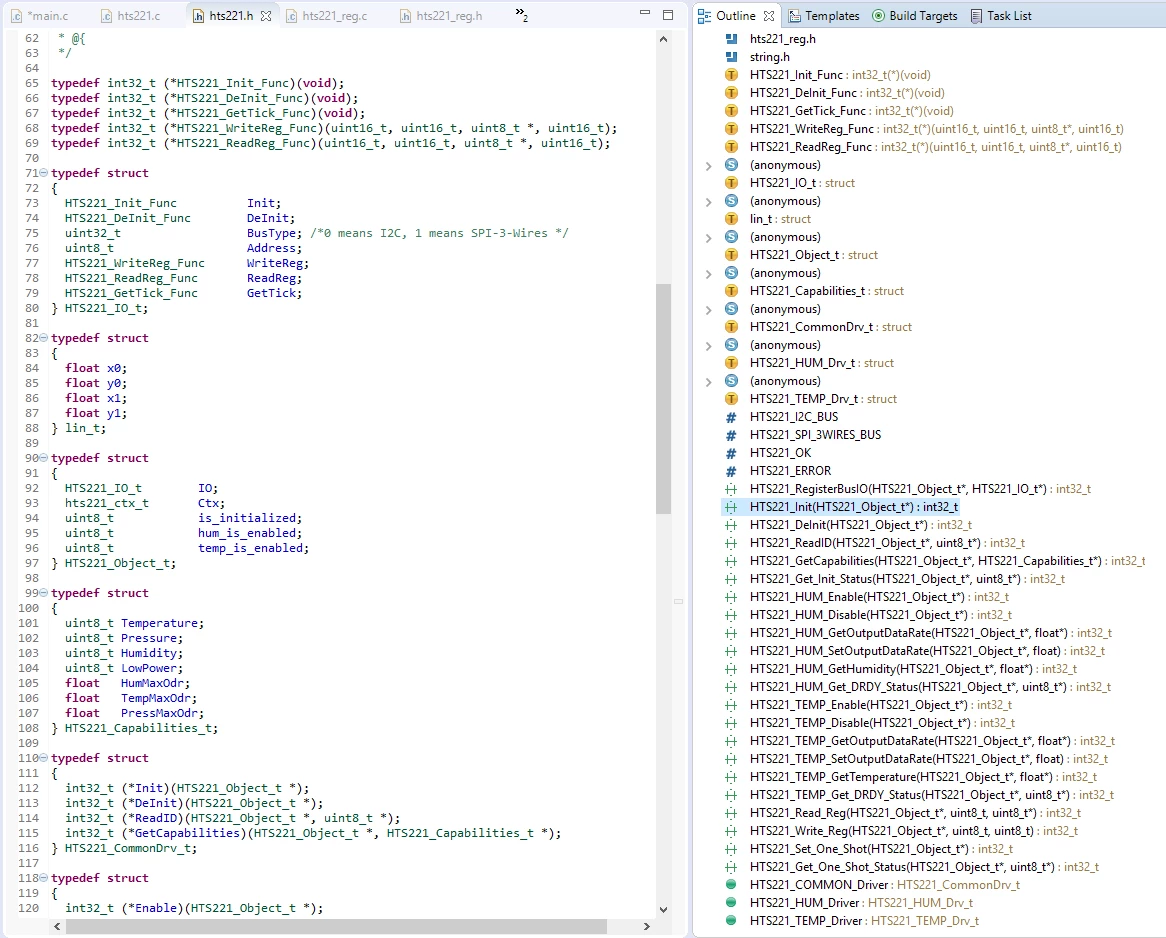1166x938 pixels.
Task: Click the Outline view icon
Action: click(x=704, y=16)
